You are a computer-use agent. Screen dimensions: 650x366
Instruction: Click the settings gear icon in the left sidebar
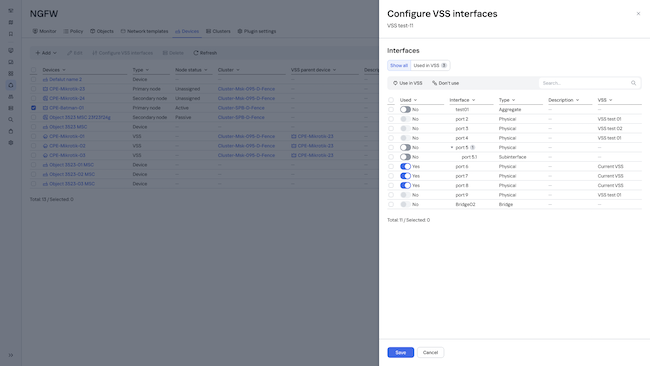click(11, 143)
